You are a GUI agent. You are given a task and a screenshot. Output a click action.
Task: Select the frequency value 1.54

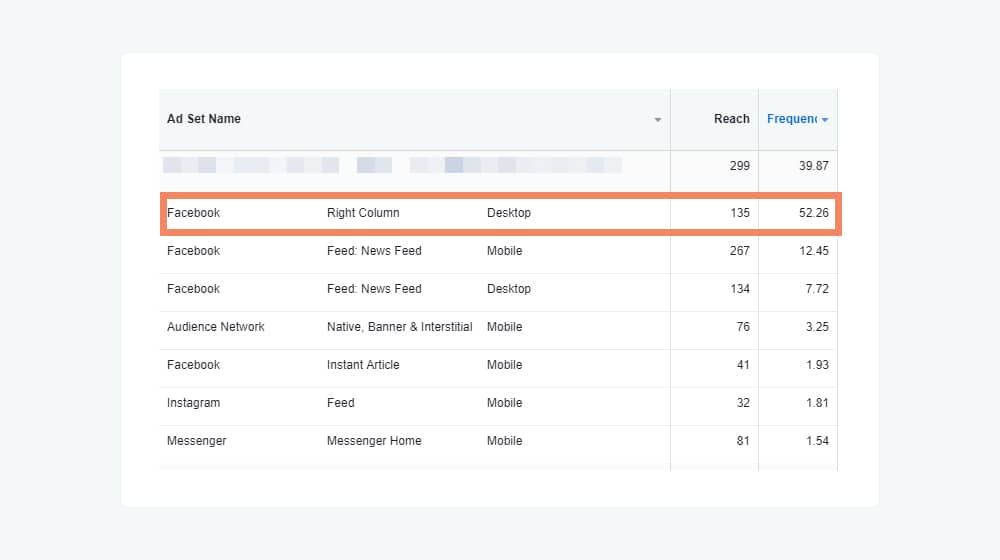click(817, 441)
